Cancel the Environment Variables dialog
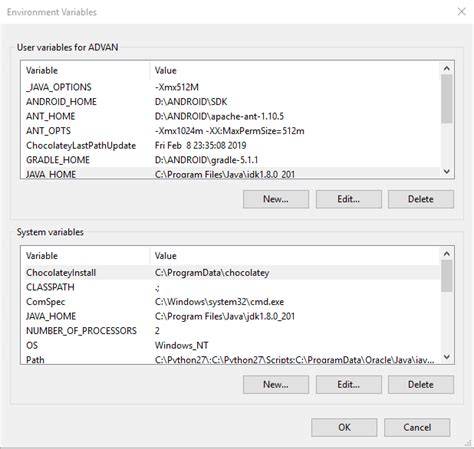The image size is (474, 449). pos(417,428)
